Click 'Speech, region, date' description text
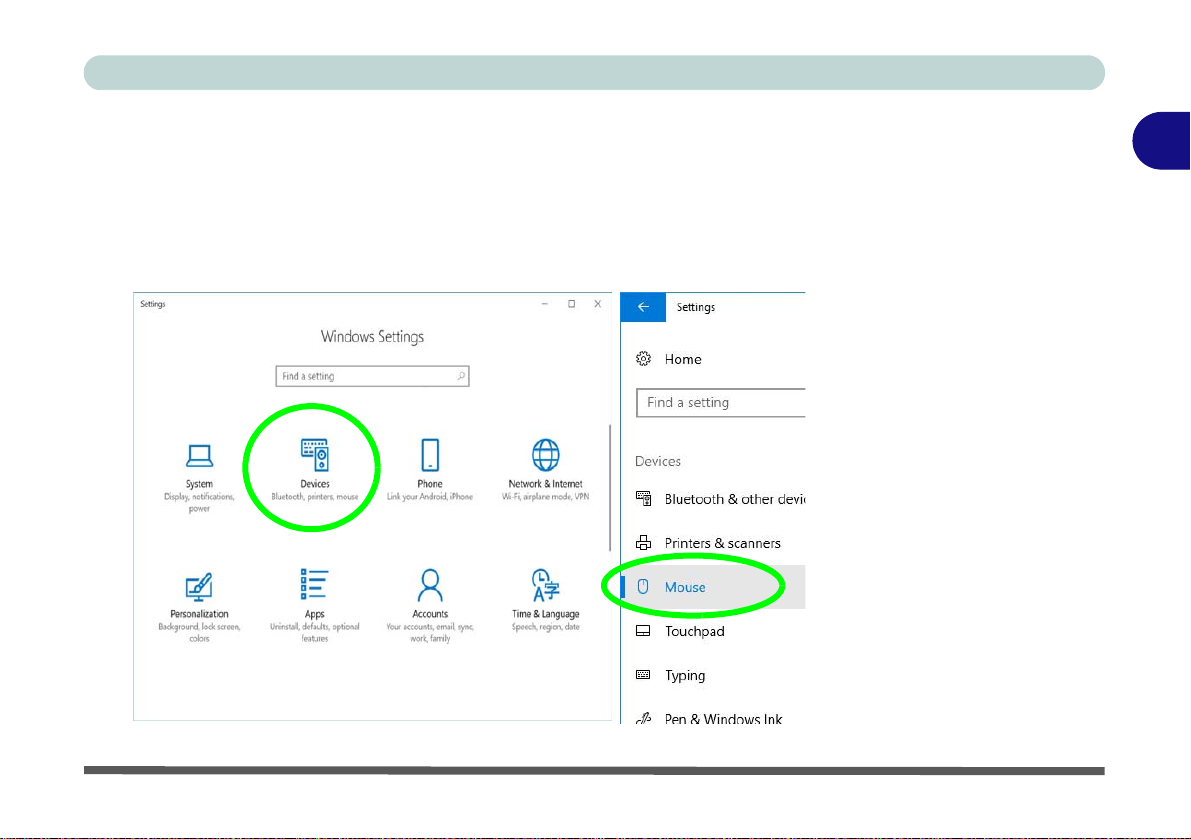Image resolution: width=1191 pixels, height=839 pixels. 545,627
